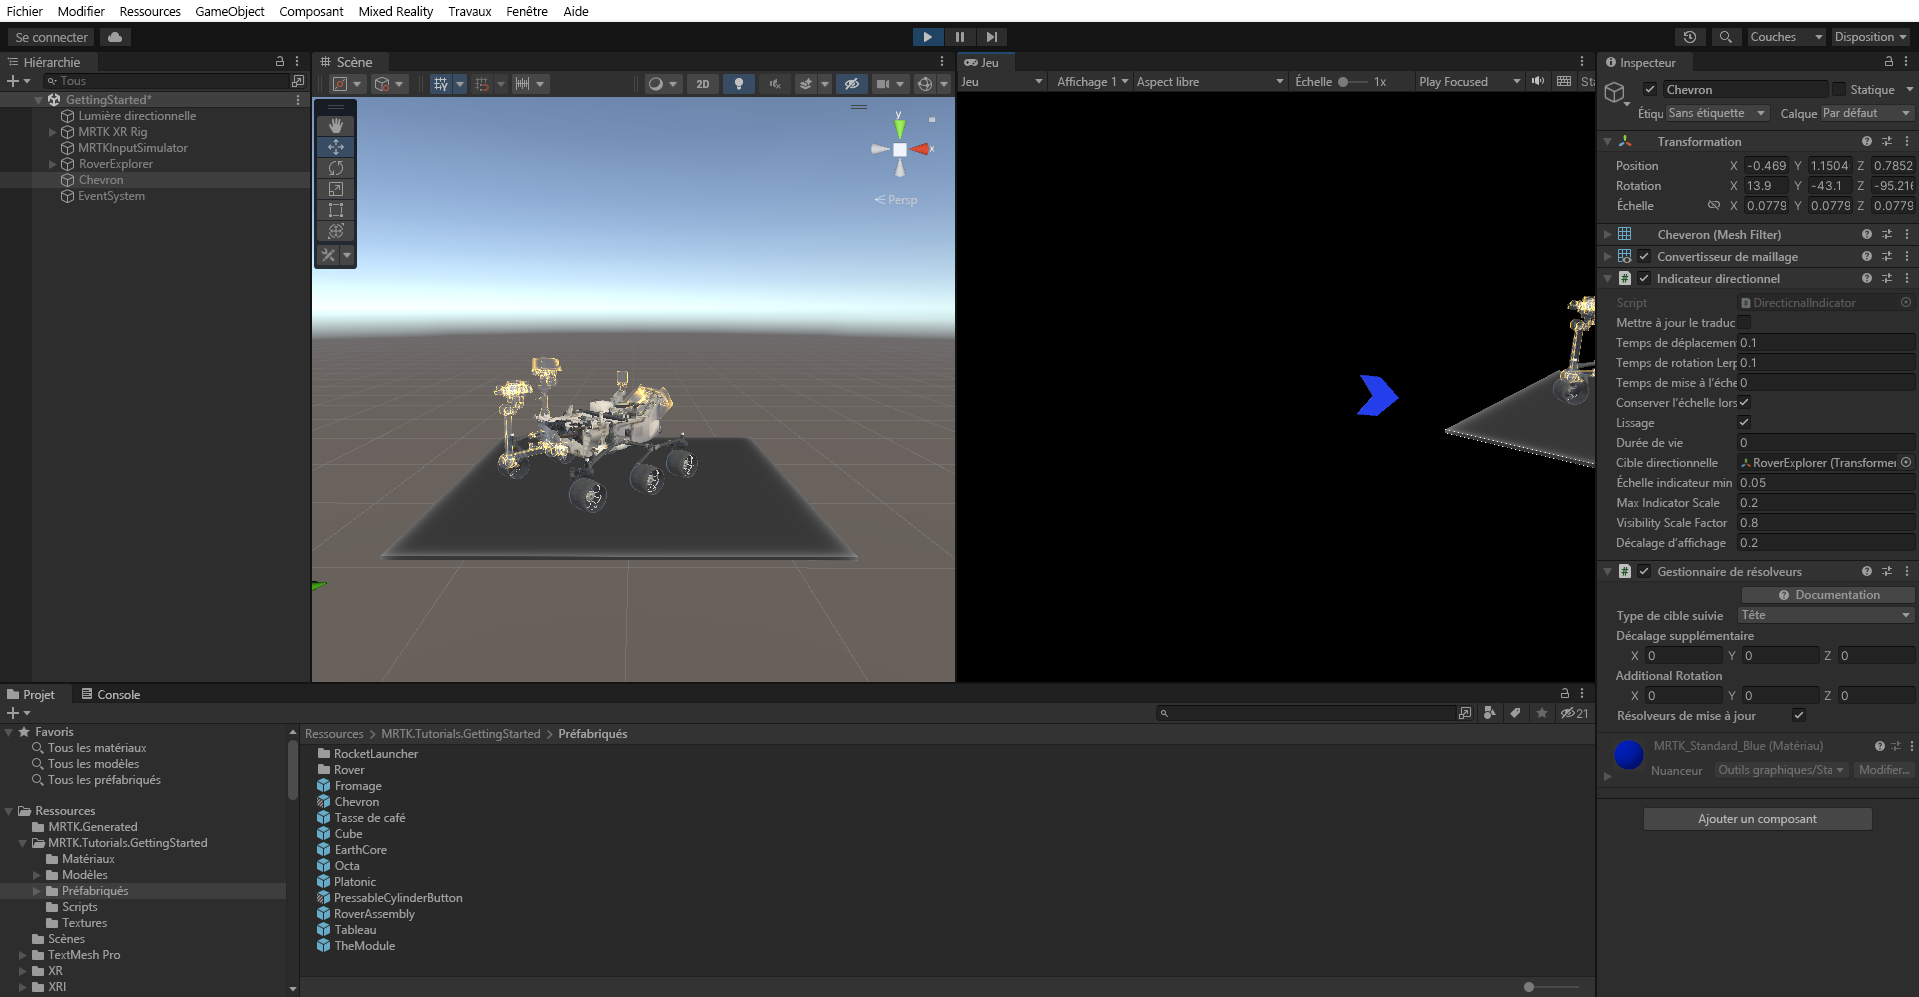Click the Ajouter un composant button
This screenshot has height=997, width=1919.
[1757, 818]
